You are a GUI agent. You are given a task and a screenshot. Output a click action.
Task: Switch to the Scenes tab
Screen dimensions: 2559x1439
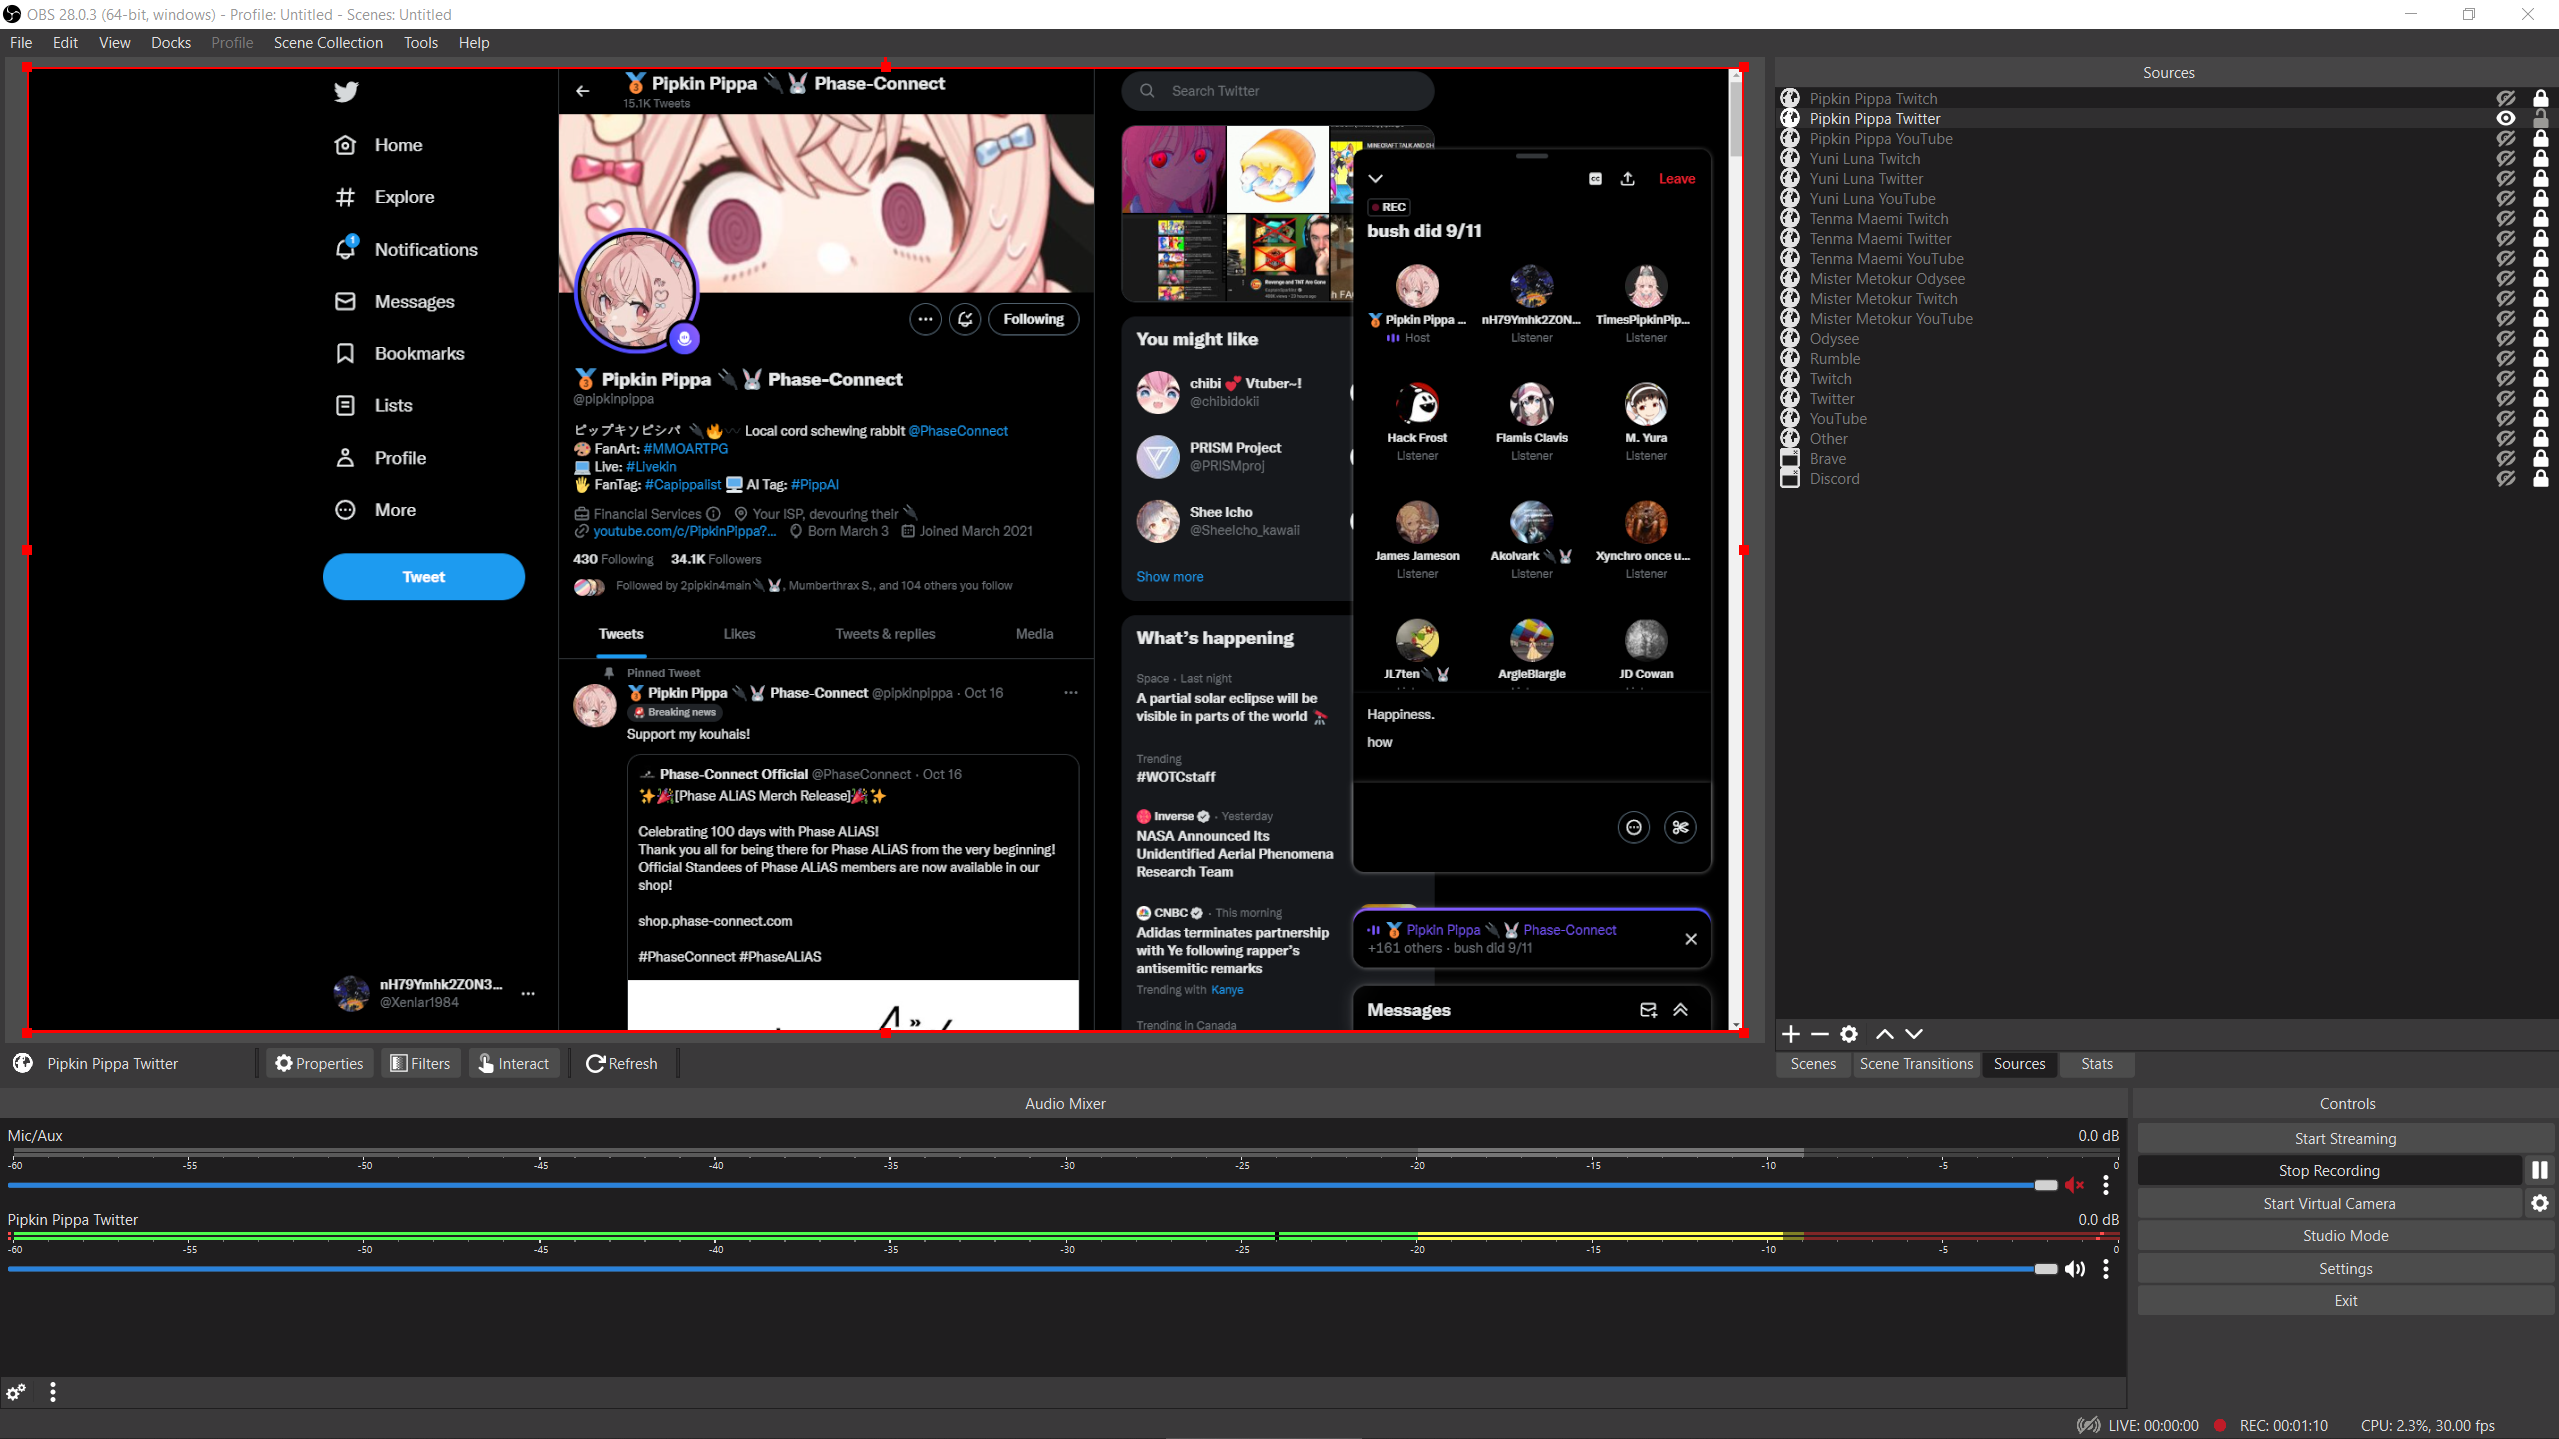point(1813,1064)
